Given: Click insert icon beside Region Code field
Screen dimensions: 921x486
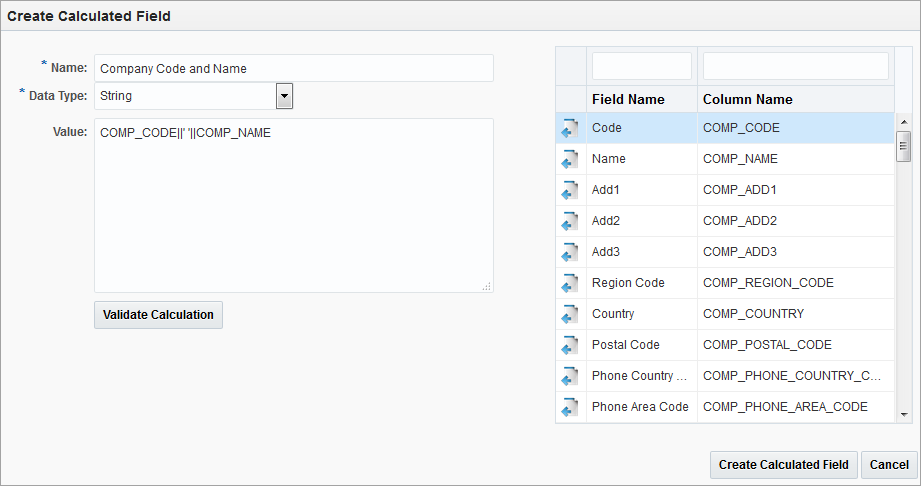Looking at the screenshot, I should (x=570, y=283).
